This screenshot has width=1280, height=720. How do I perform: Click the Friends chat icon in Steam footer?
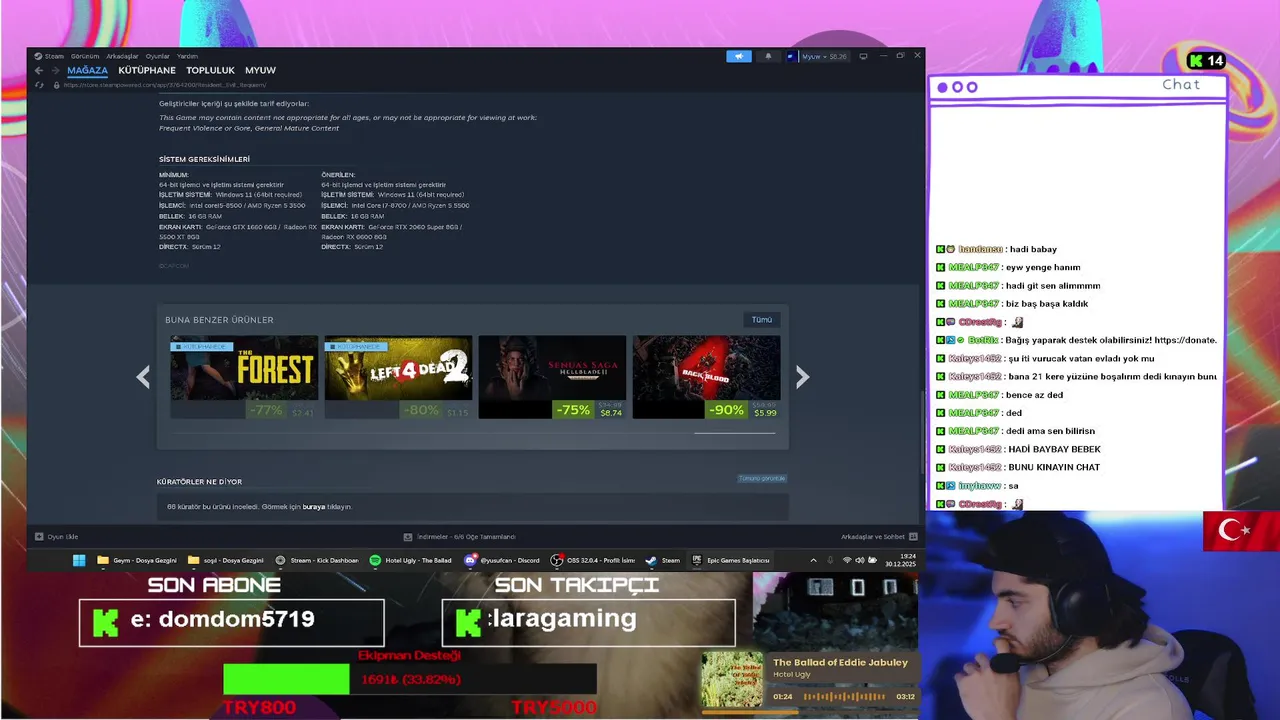[913, 537]
